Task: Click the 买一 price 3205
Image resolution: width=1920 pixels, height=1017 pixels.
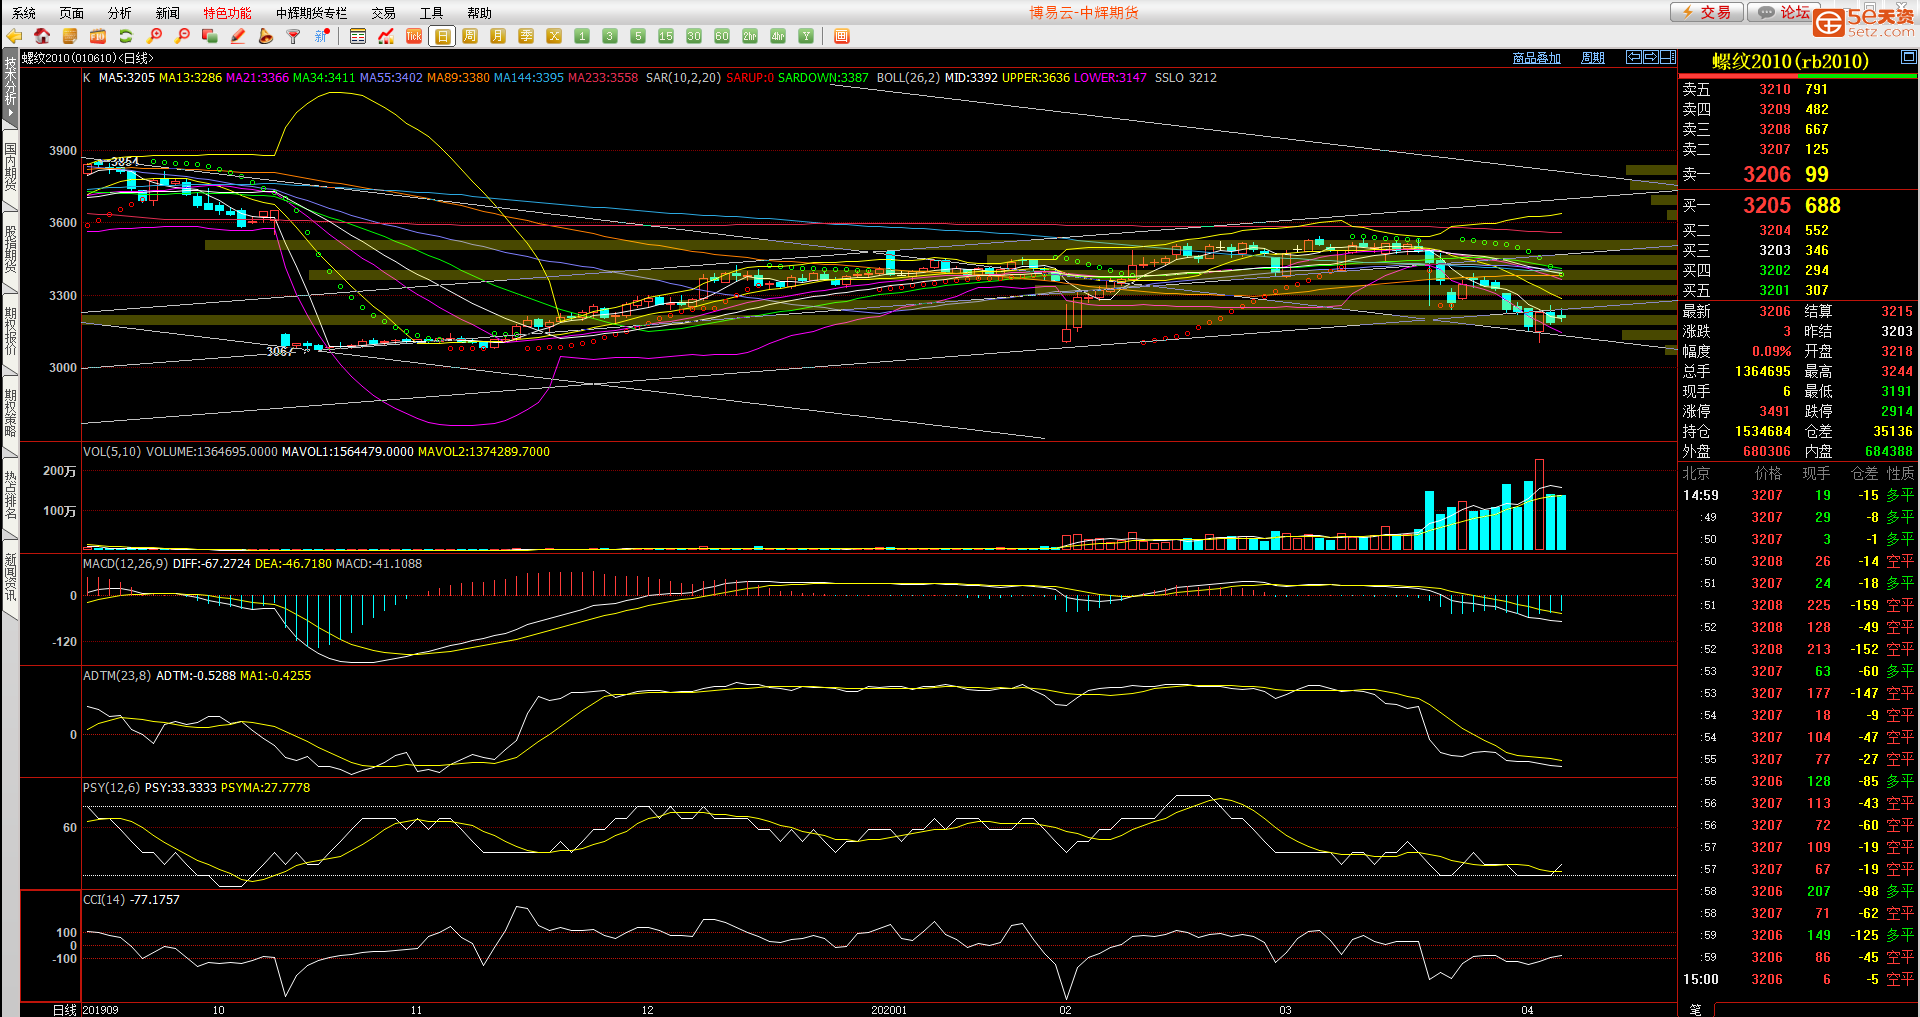Action: [x=1767, y=205]
